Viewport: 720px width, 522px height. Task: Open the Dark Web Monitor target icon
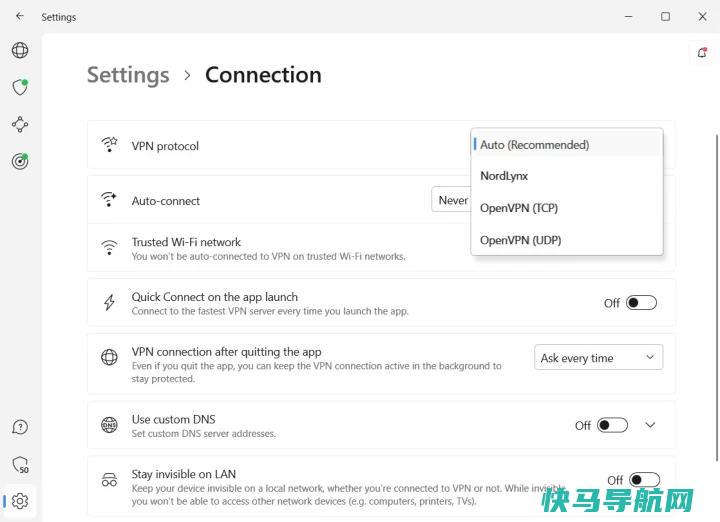point(20,161)
